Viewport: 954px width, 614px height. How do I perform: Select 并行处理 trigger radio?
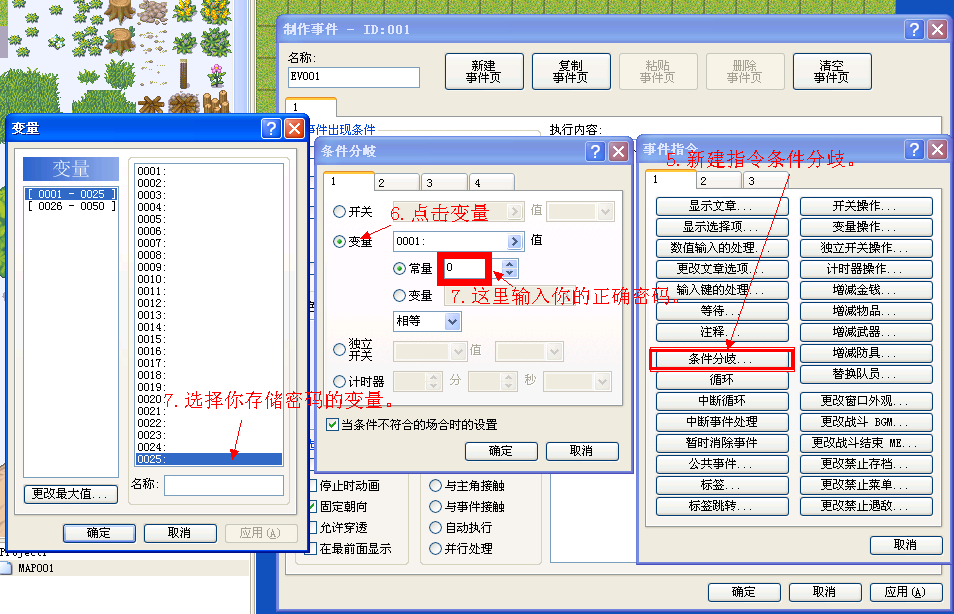(435, 548)
